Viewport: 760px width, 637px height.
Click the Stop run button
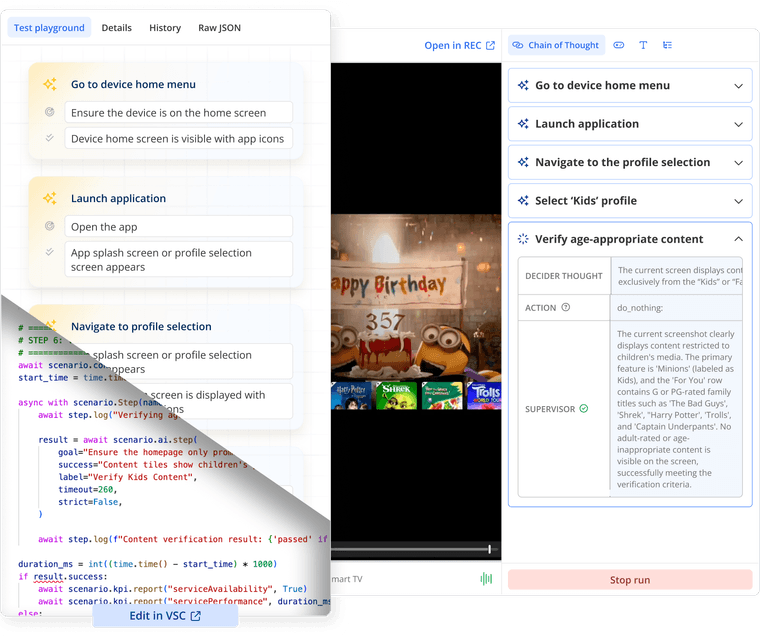(x=630, y=580)
